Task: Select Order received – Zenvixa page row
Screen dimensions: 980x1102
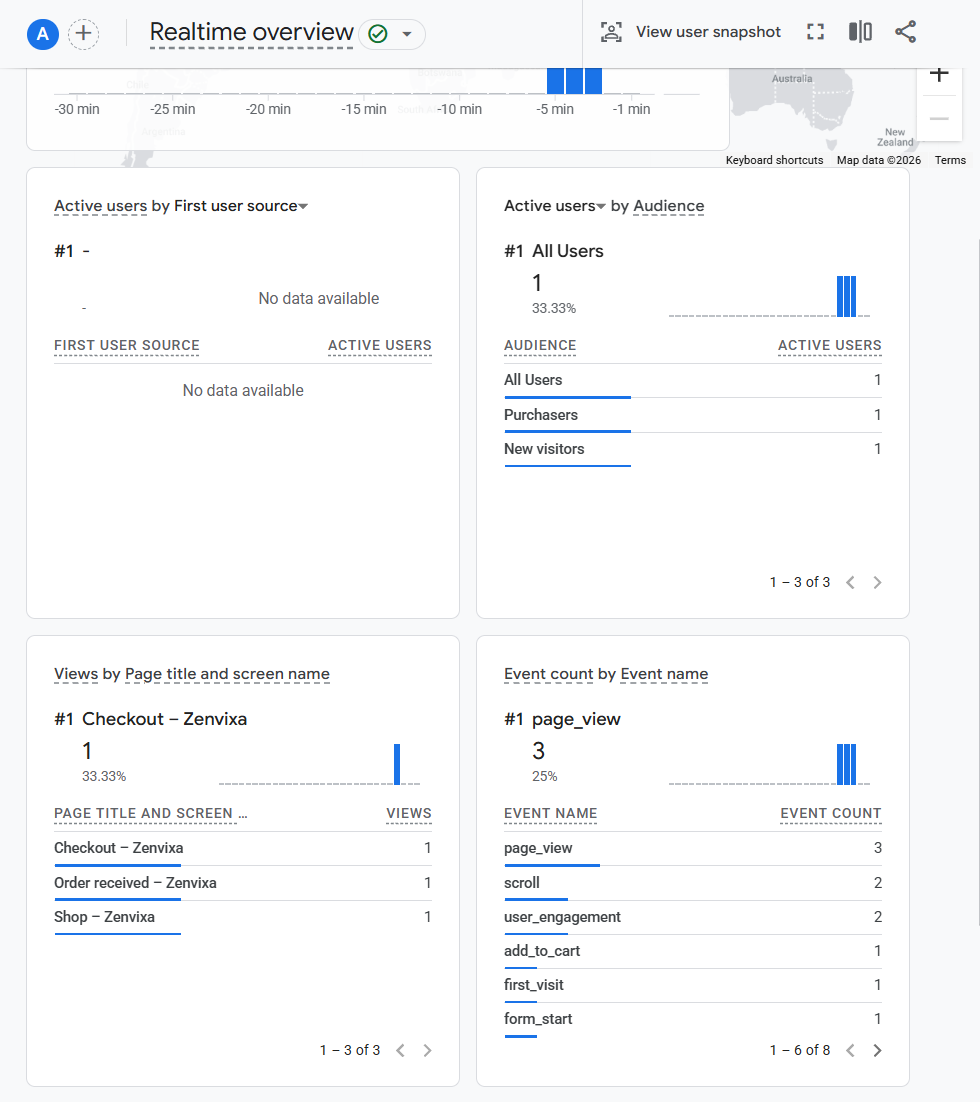Action: click(x=243, y=883)
